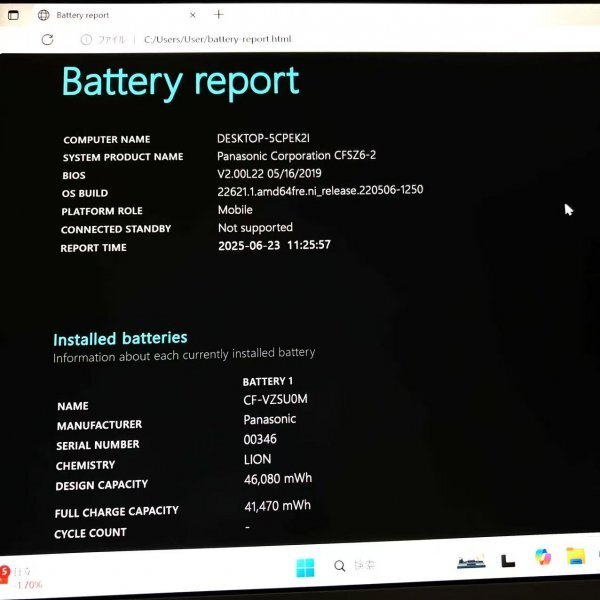Click the SERIAL NUMBER label
The height and width of the screenshot is (600, 600).
pyautogui.click(x=98, y=445)
